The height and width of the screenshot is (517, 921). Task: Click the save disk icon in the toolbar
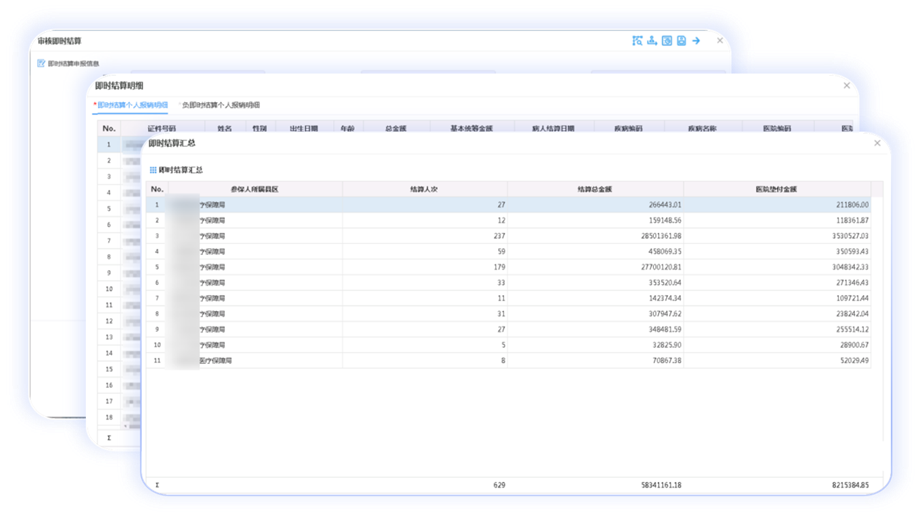(681, 41)
